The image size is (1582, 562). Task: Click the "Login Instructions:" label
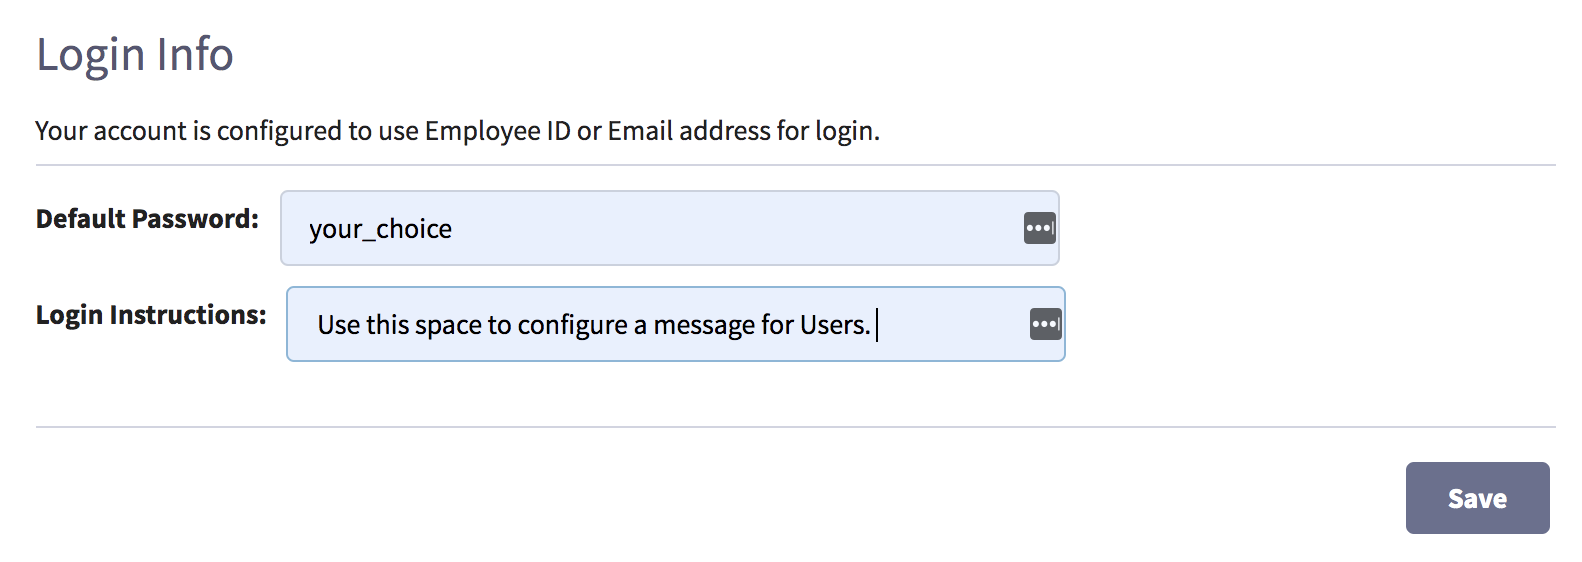[151, 315]
